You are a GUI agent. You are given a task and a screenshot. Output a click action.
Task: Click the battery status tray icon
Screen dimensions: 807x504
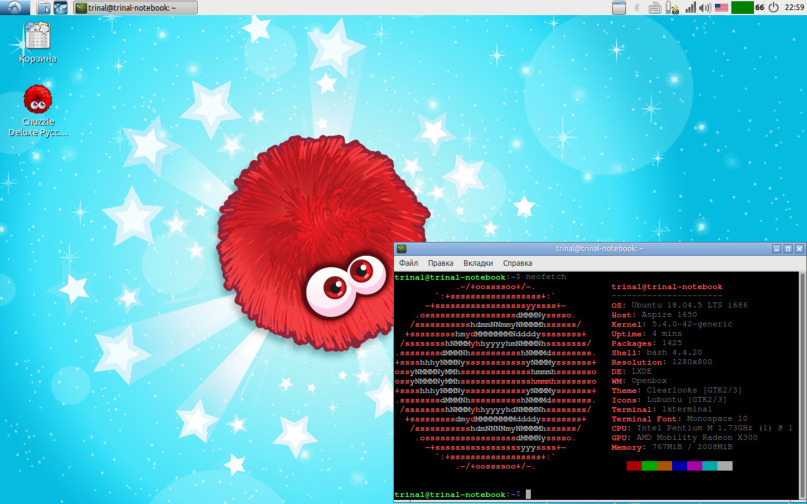(668, 7)
